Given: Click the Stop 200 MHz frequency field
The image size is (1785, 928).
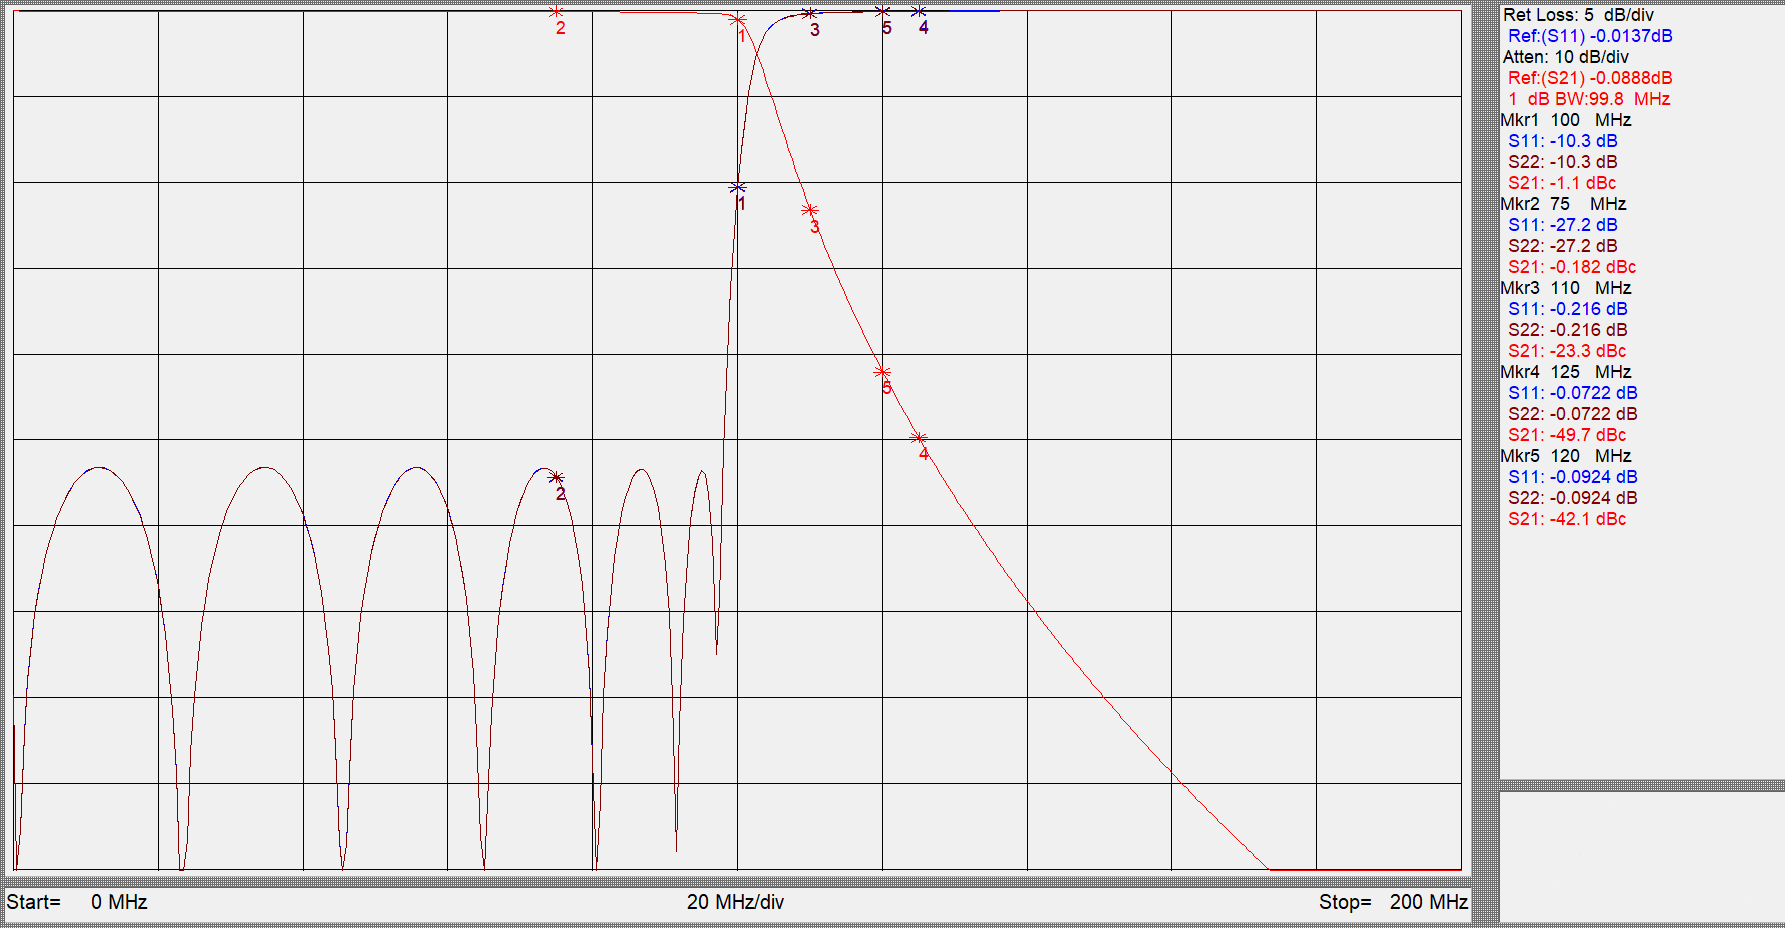Looking at the screenshot, I should point(1393,902).
